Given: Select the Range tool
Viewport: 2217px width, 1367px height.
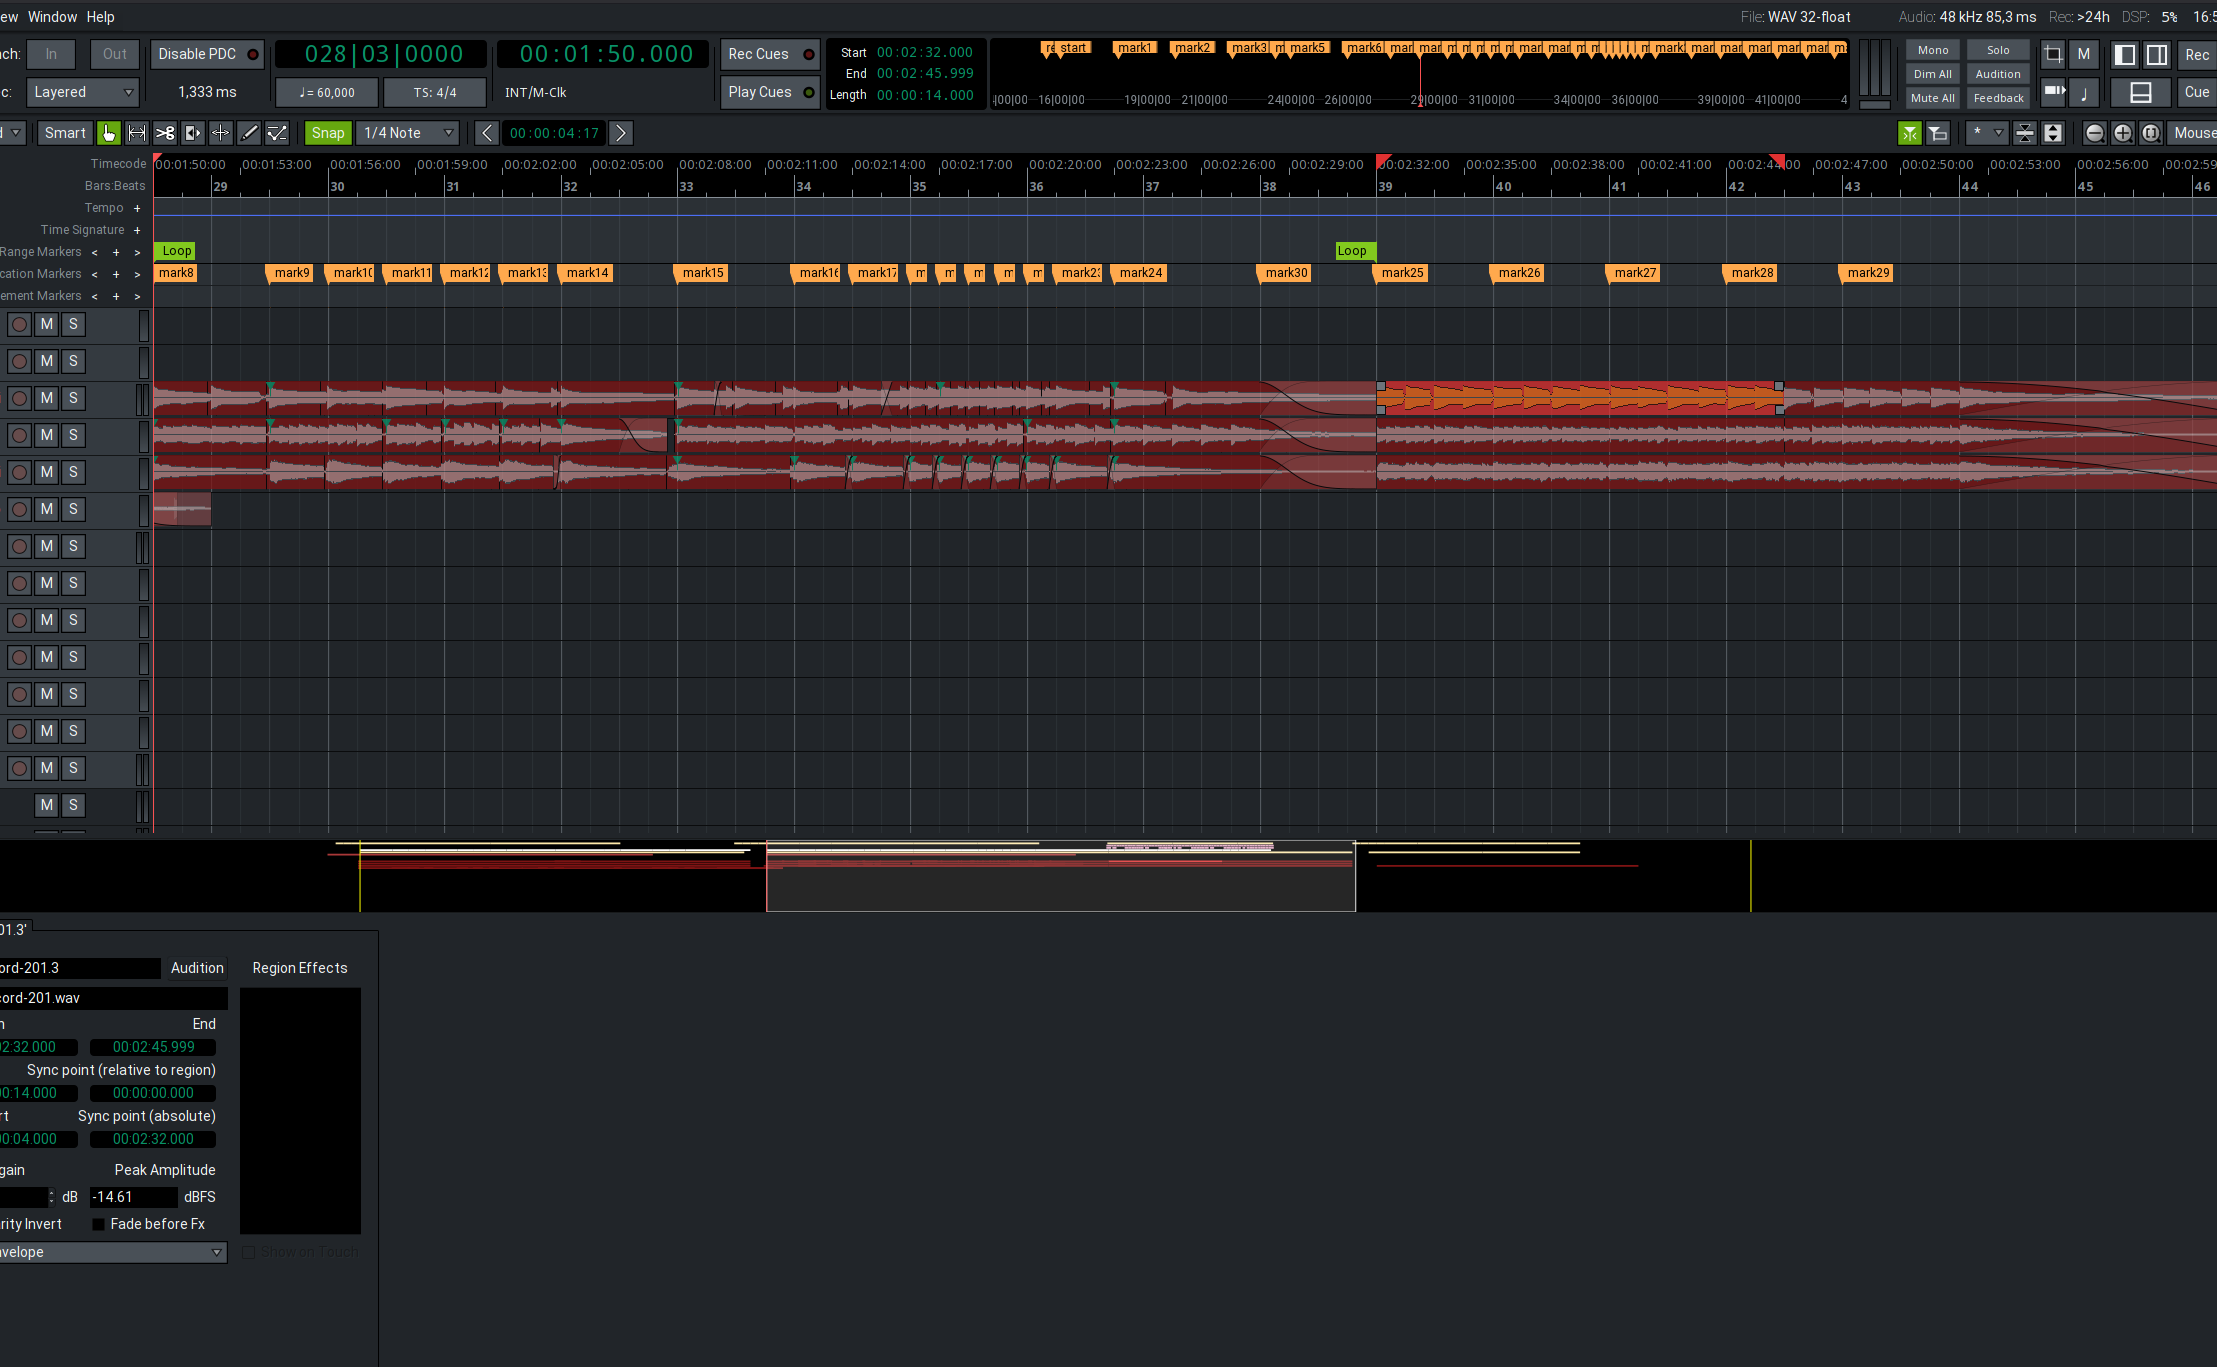Looking at the screenshot, I should (x=137, y=133).
